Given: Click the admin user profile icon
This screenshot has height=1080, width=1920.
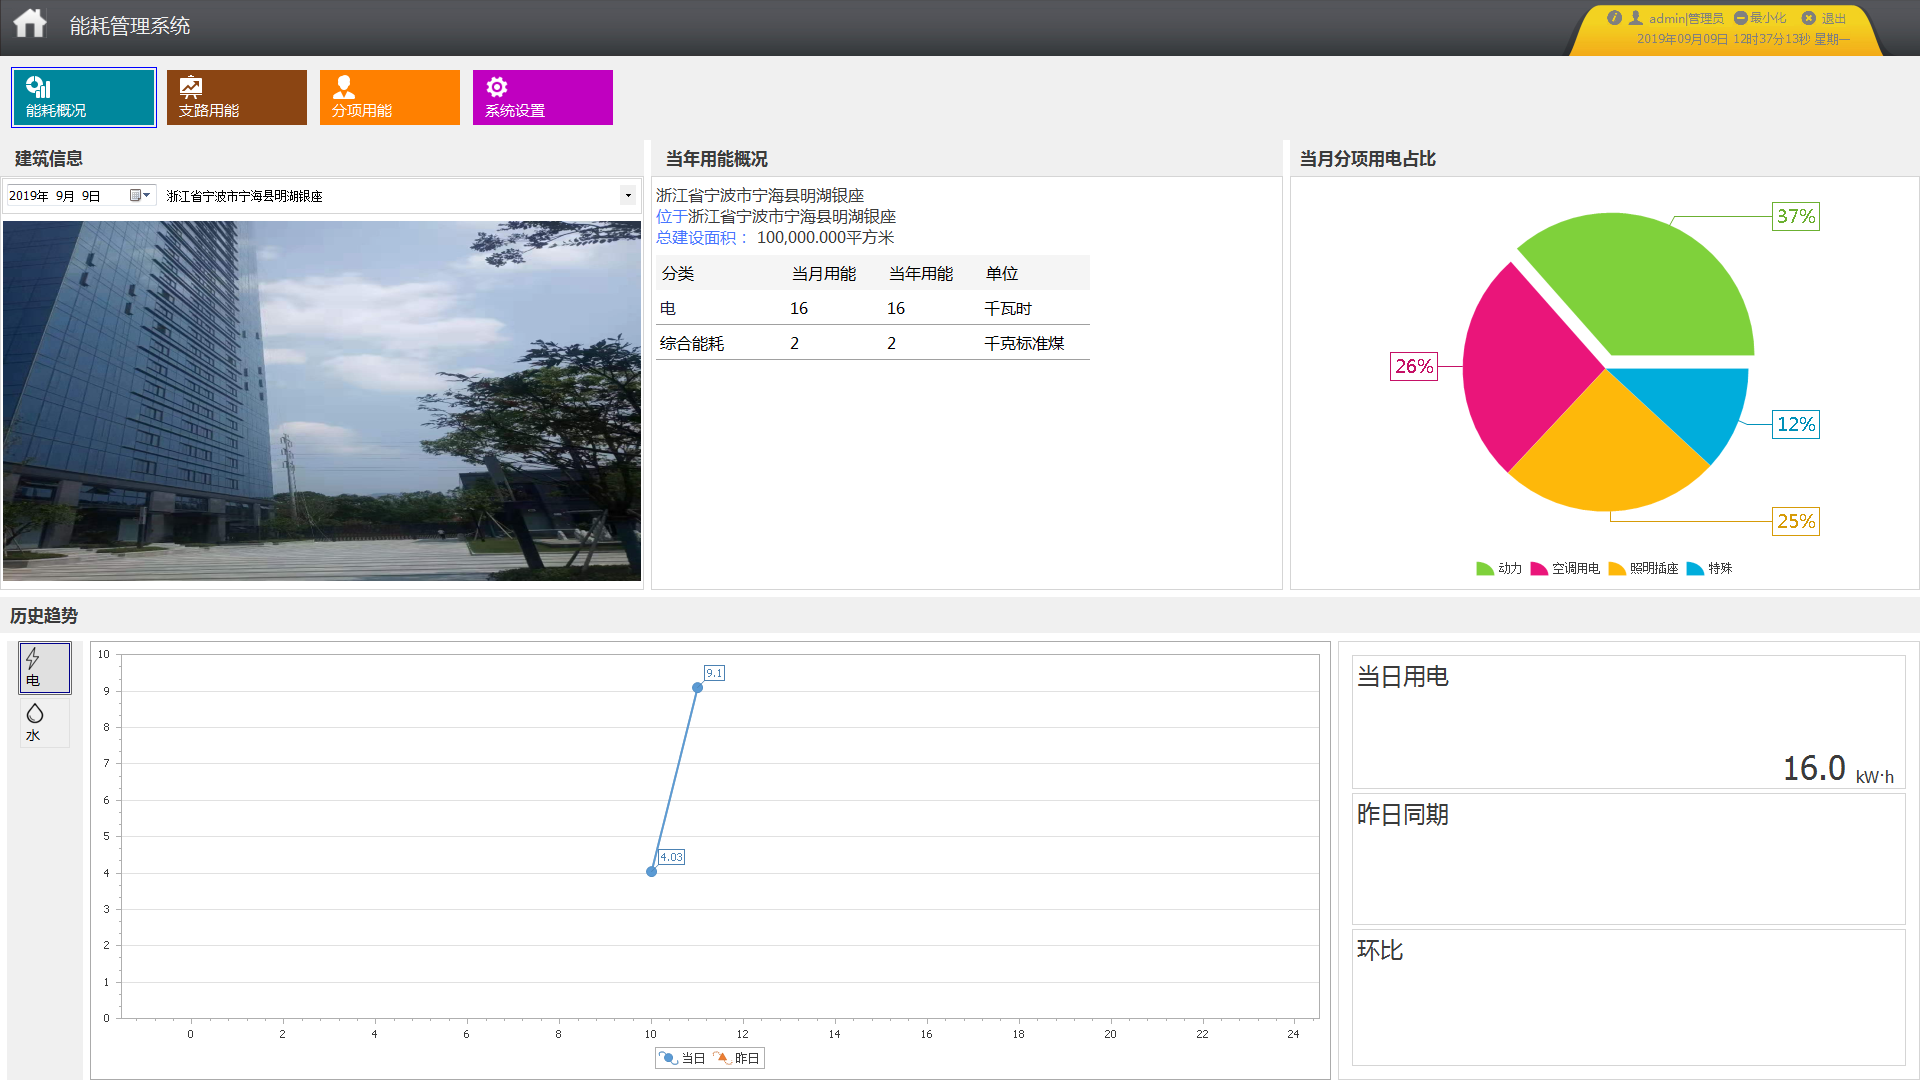Looking at the screenshot, I should tap(1636, 18).
